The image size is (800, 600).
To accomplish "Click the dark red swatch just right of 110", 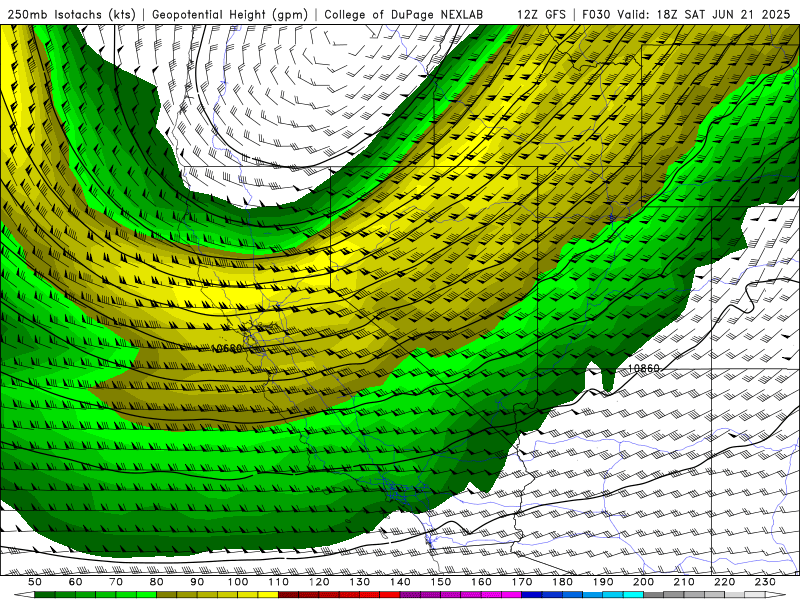I will coord(288,595).
